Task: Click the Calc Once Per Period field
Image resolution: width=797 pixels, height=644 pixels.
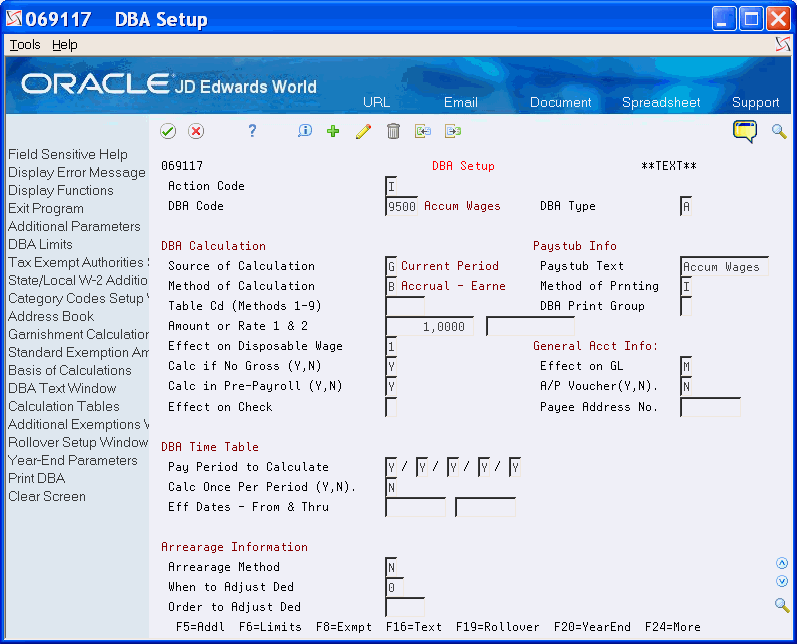Action: coord(391,487)
